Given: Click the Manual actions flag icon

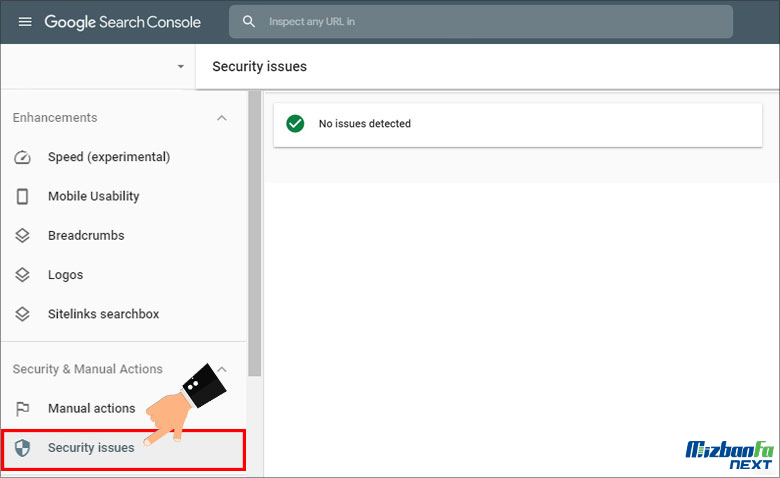Looking at the screenshot, I should pos(23,408).
